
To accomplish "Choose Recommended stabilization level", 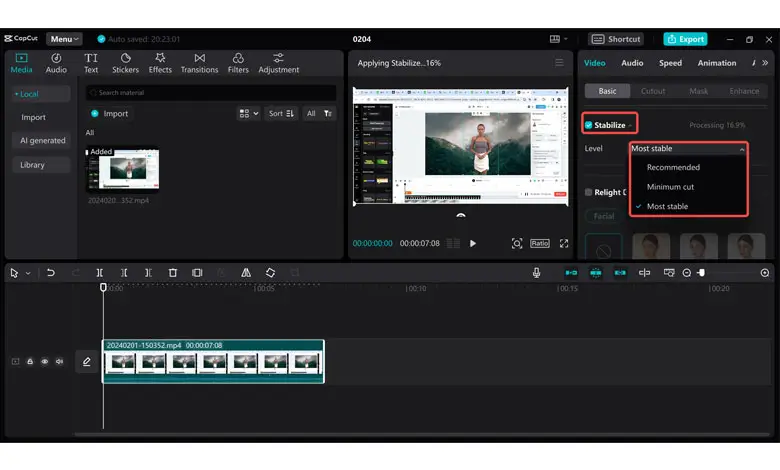I will click(x=673, y=167).
